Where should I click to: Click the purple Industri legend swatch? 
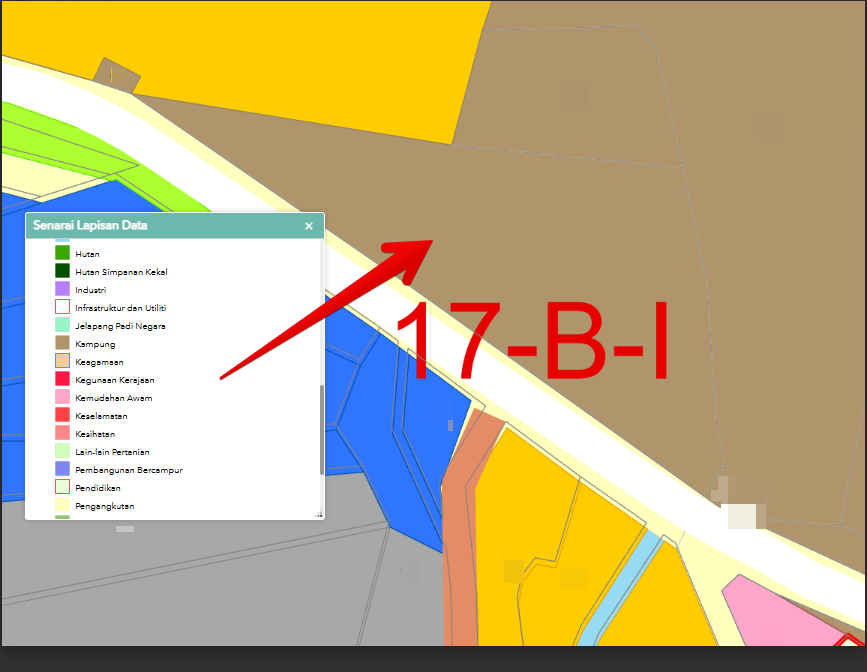[62, 289]
